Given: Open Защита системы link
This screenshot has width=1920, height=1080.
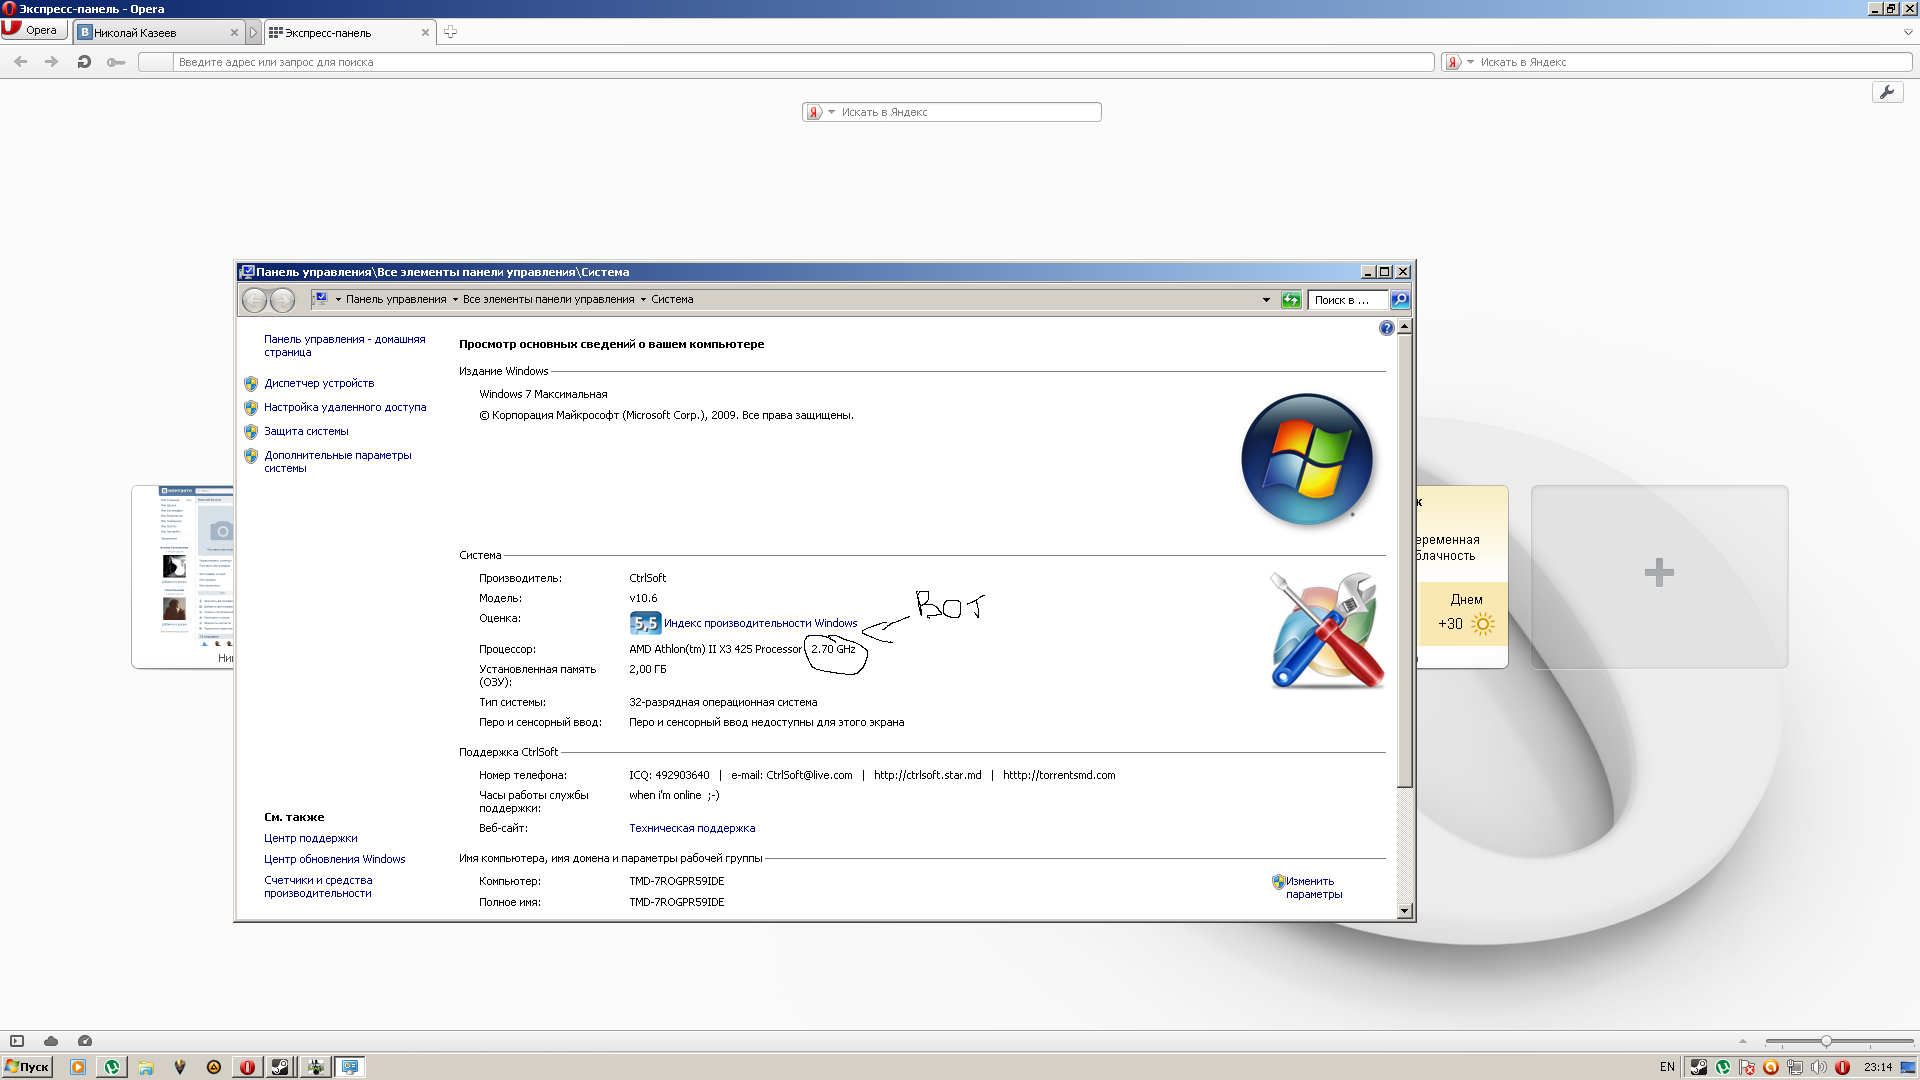Looking at the screenshot, I should (x=306, y=431).
